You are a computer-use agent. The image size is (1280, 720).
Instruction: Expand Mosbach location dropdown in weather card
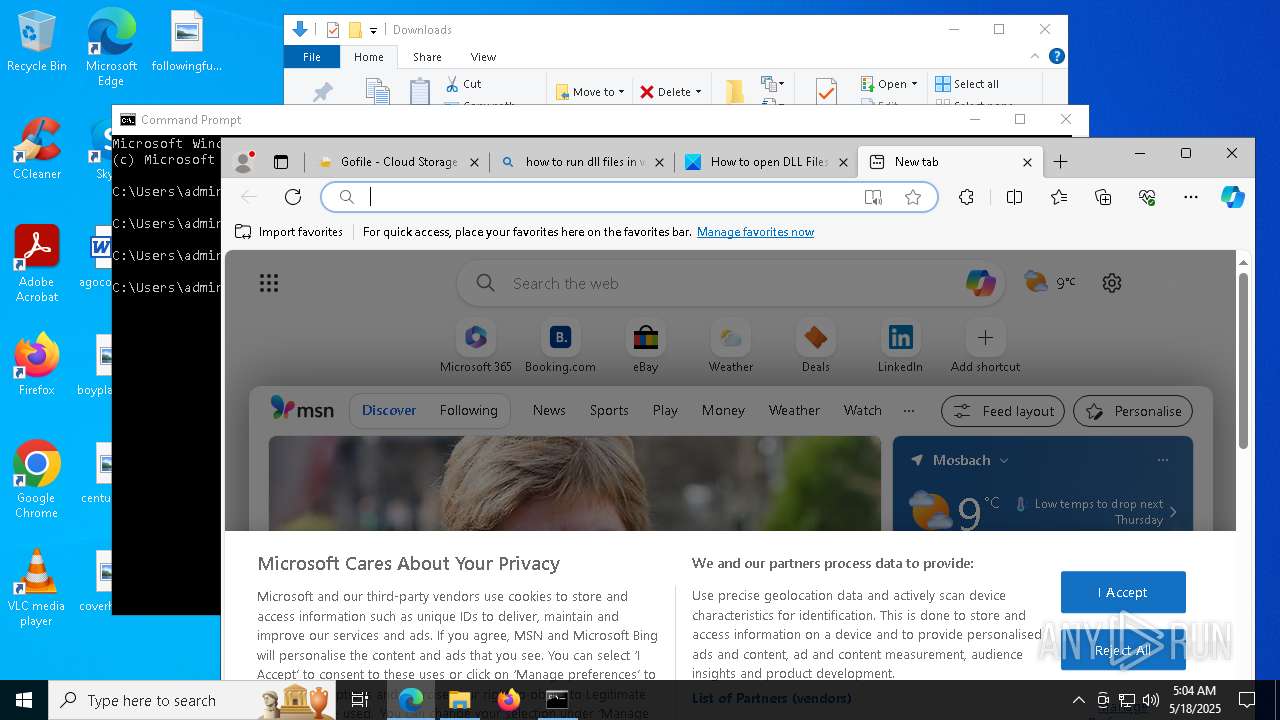click(x=1004, y=460)
